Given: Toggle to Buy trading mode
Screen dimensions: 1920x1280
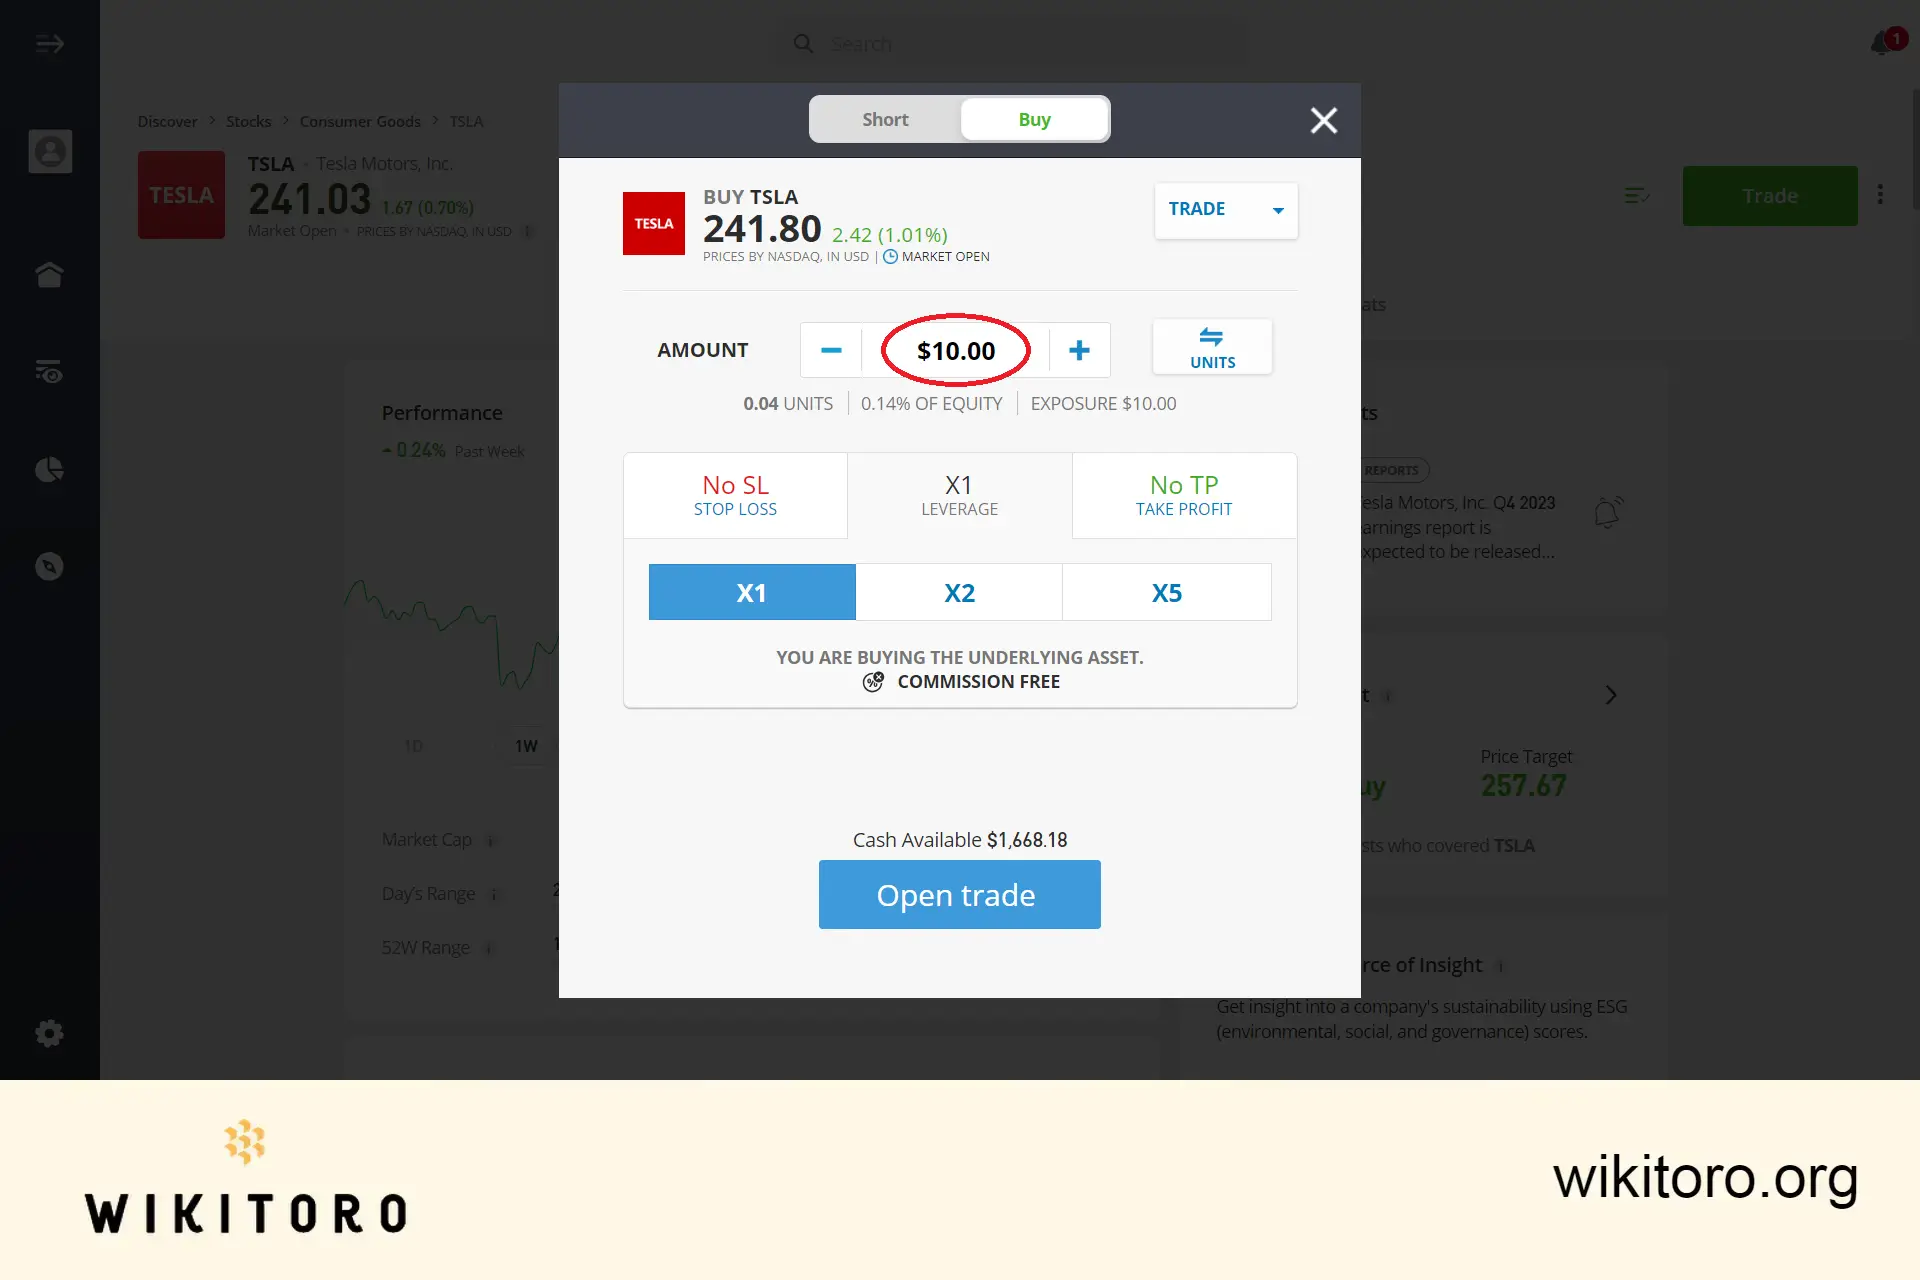Looking at the screenshot, I should [x=1033, y=119].
